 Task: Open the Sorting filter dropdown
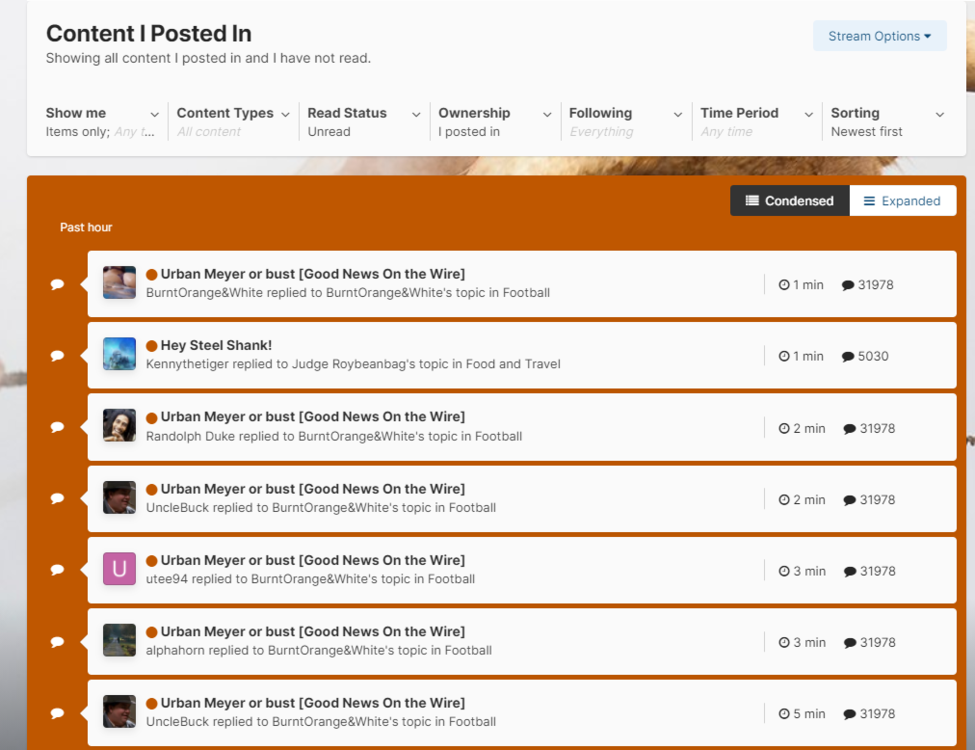(887, 122)
